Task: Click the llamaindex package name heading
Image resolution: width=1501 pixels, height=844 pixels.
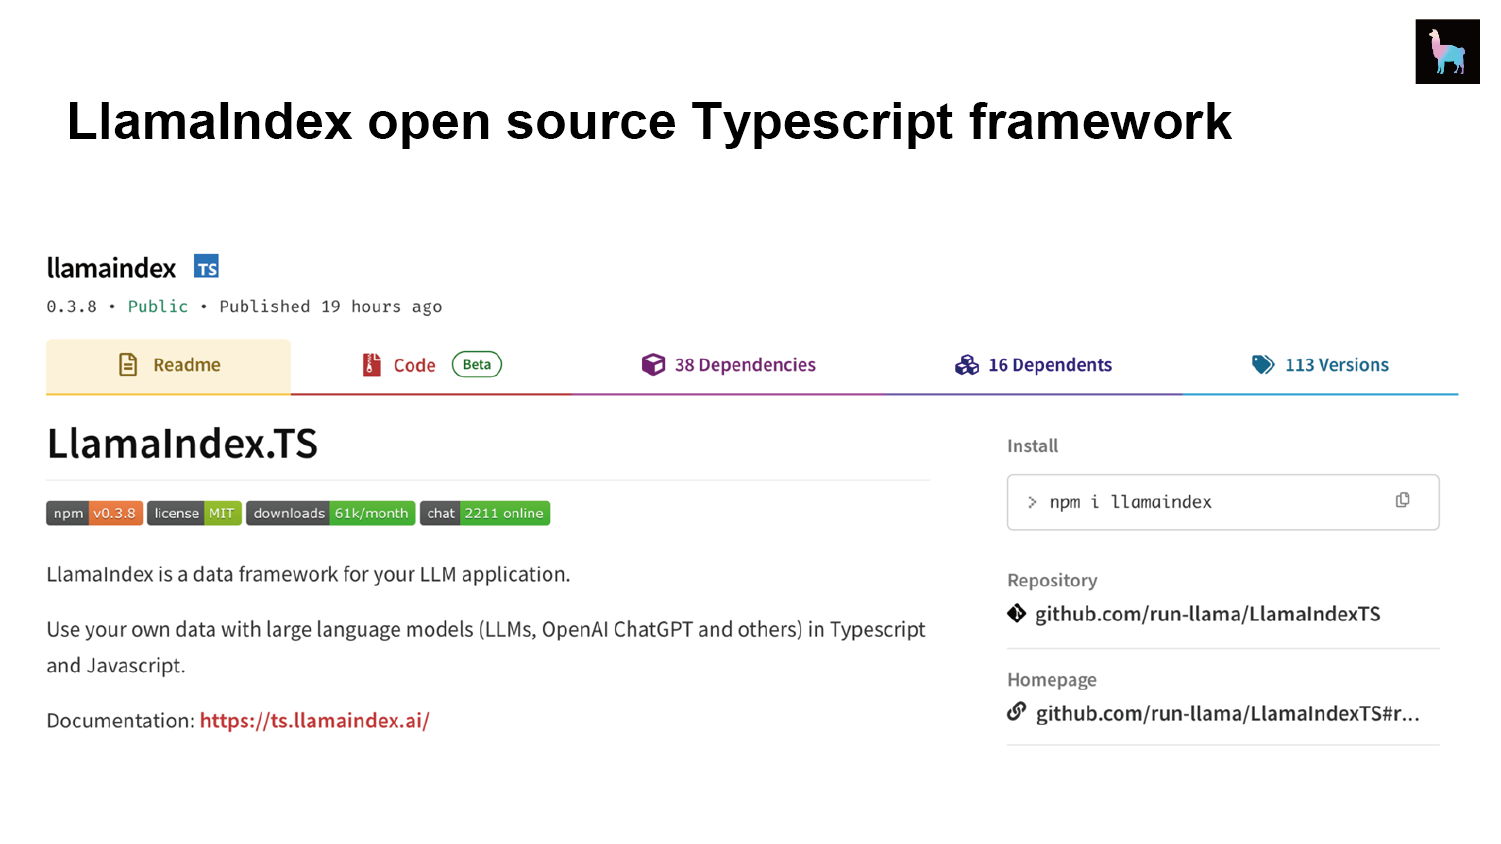Action: [111, 268]
